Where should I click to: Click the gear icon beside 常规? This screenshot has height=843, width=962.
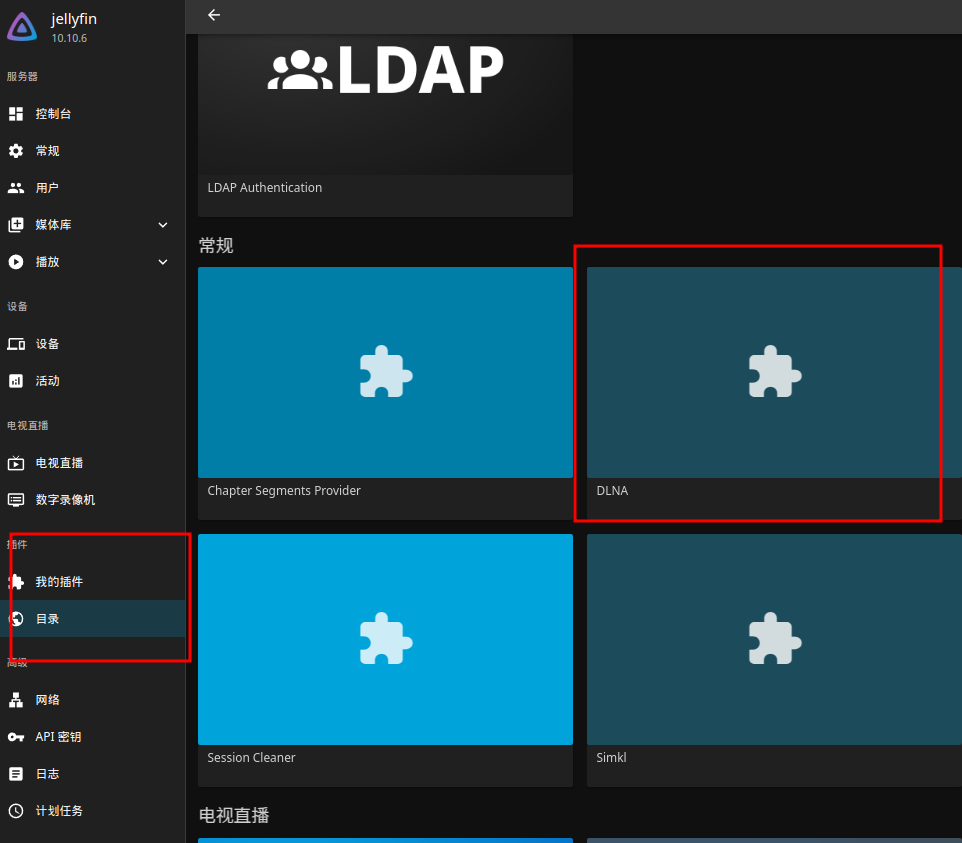[16, 151]
